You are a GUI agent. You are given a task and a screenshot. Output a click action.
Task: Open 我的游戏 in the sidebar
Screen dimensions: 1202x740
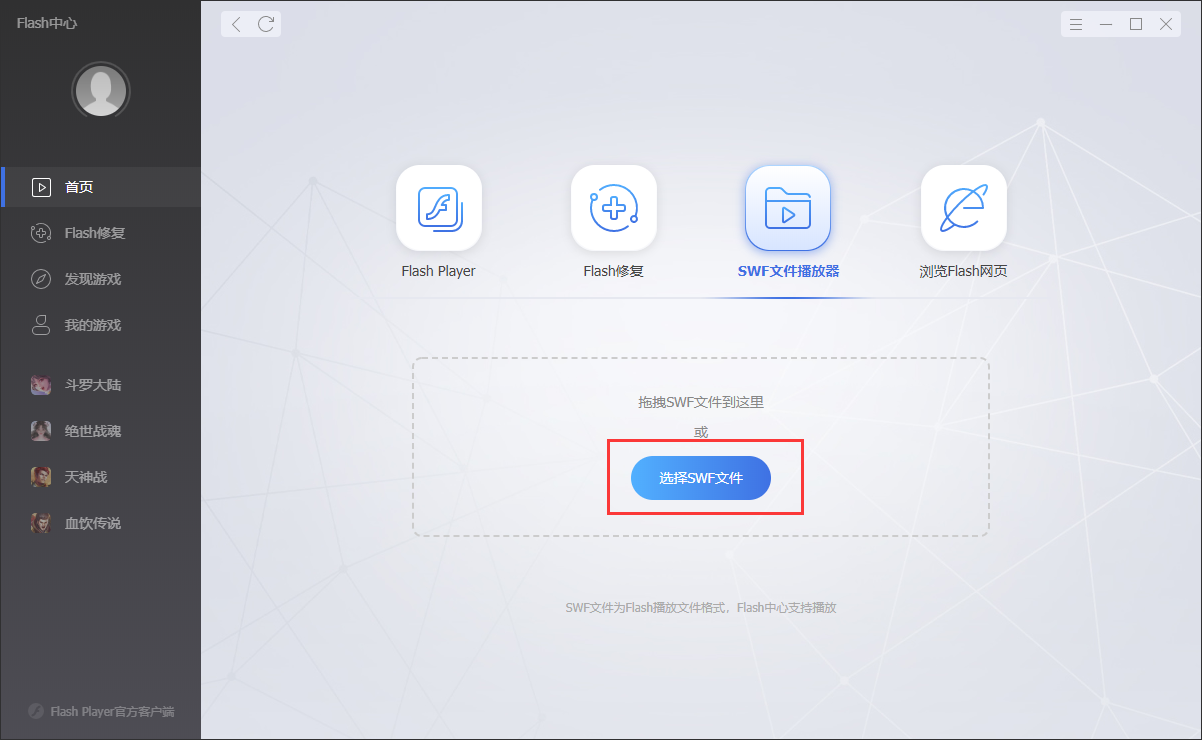tap(92, 325)
